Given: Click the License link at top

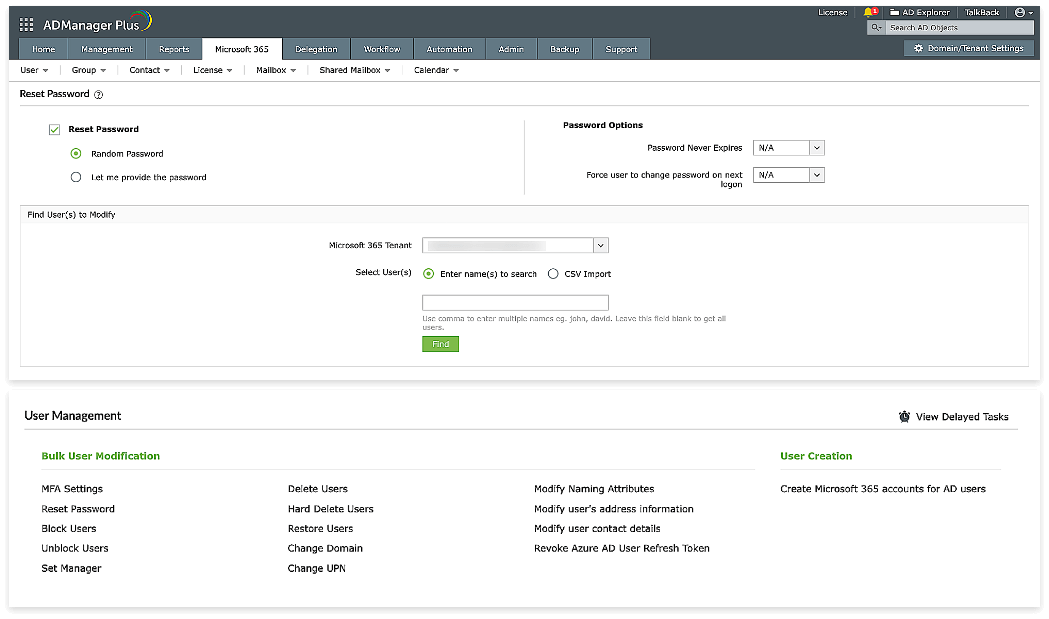Looking at the screenshot, I should pos(833,12).
